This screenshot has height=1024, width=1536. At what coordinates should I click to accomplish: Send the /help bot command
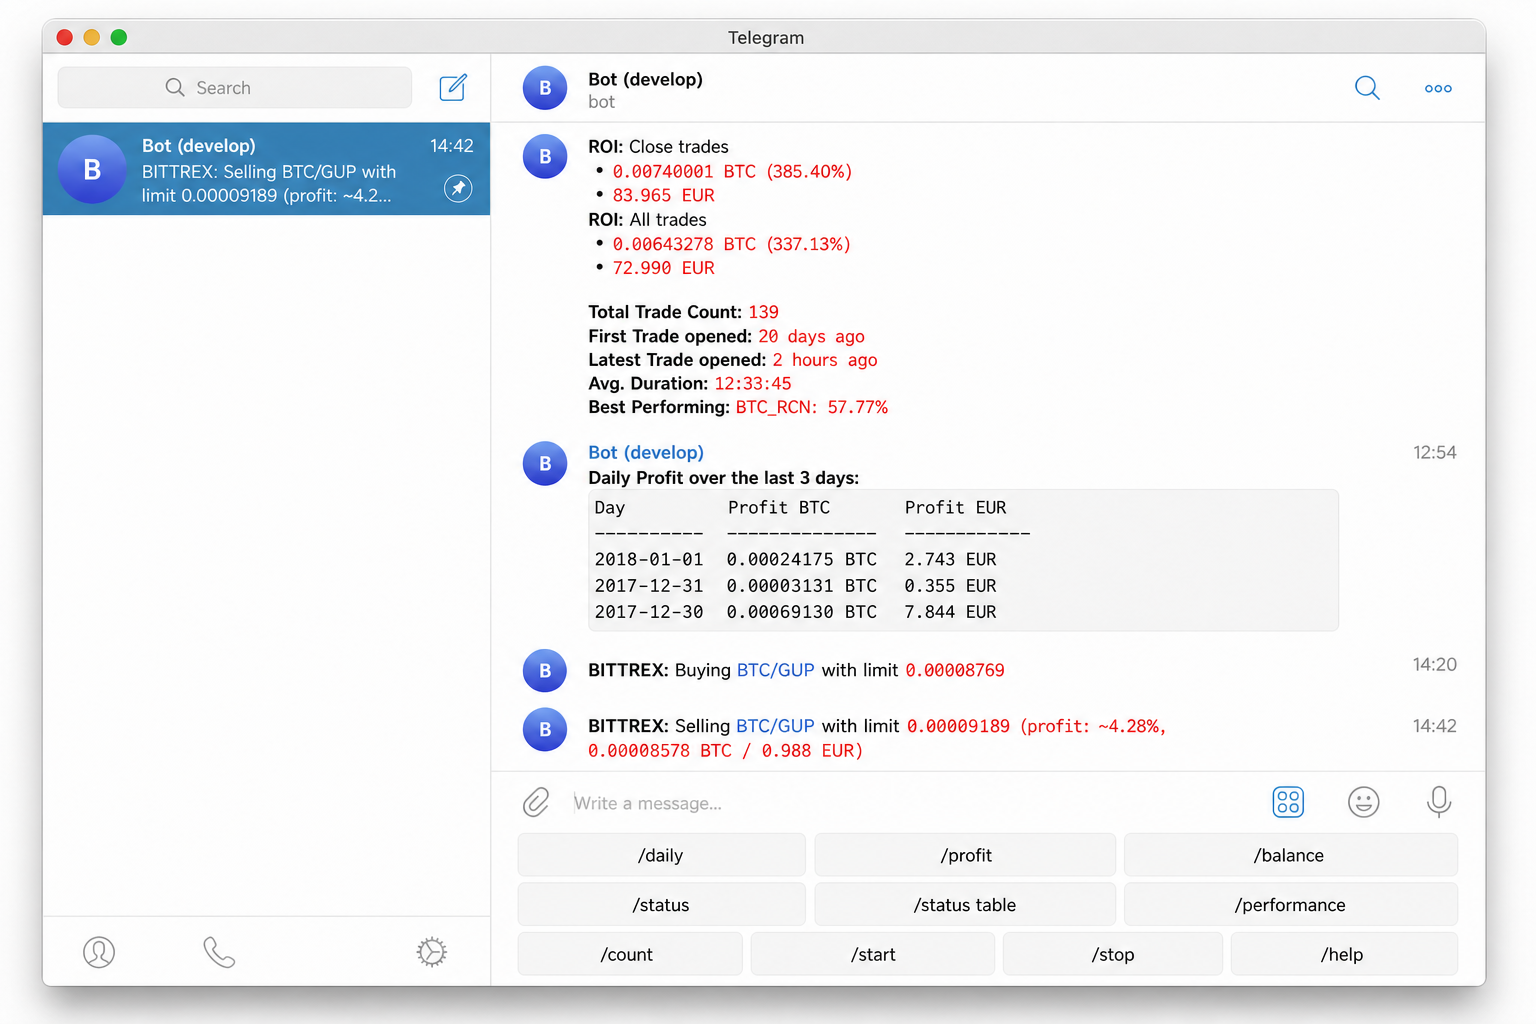click(x=1344, y=954)
